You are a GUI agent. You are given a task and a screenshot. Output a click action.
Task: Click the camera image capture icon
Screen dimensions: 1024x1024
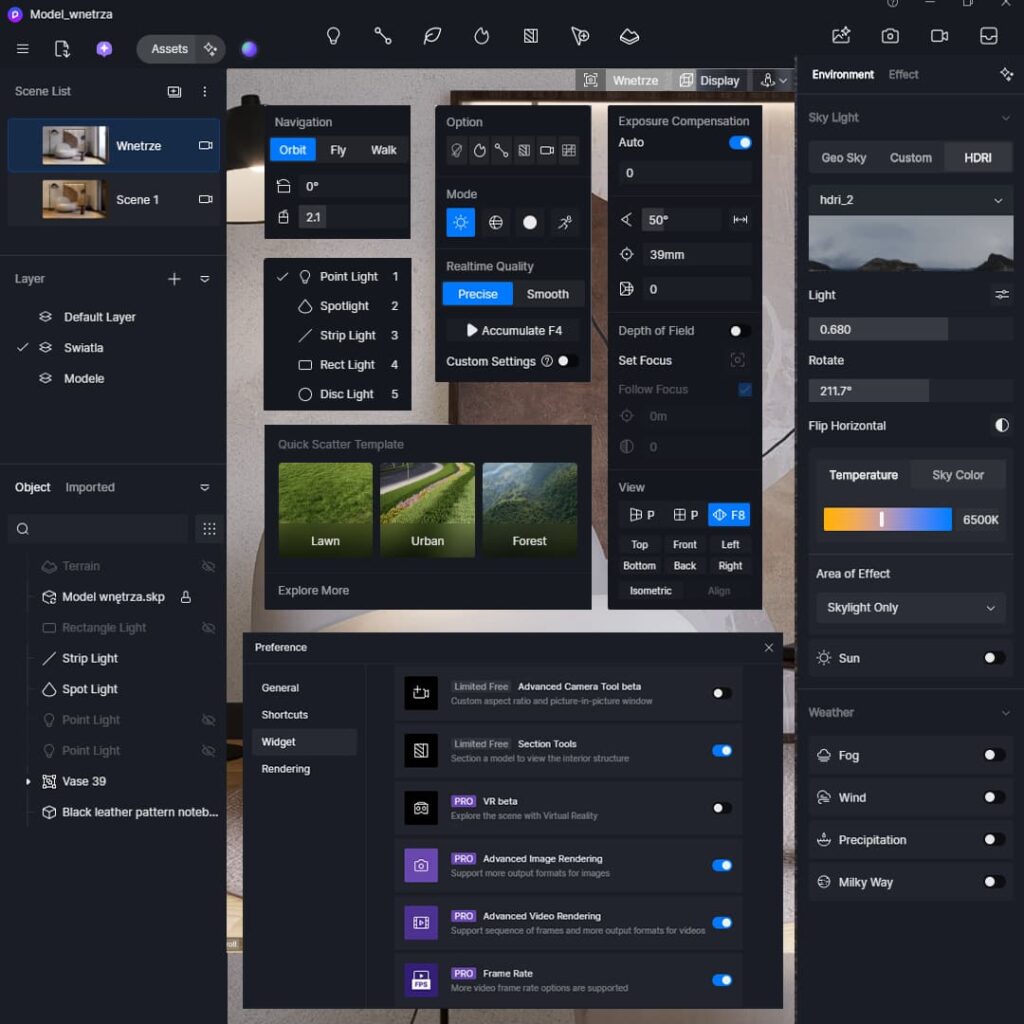coord(890,36)
